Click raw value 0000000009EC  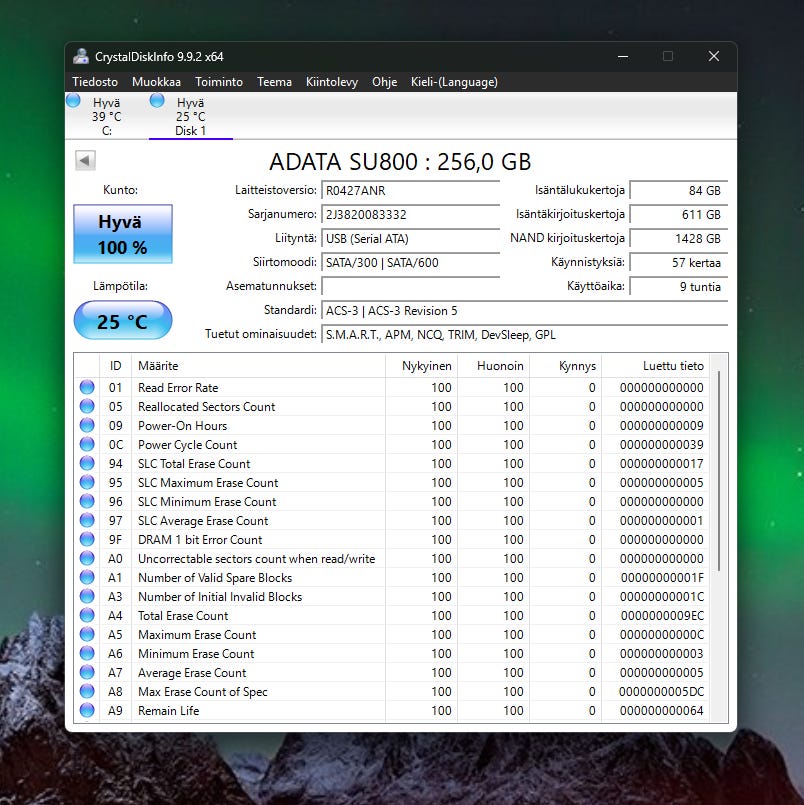coord(662,616)
